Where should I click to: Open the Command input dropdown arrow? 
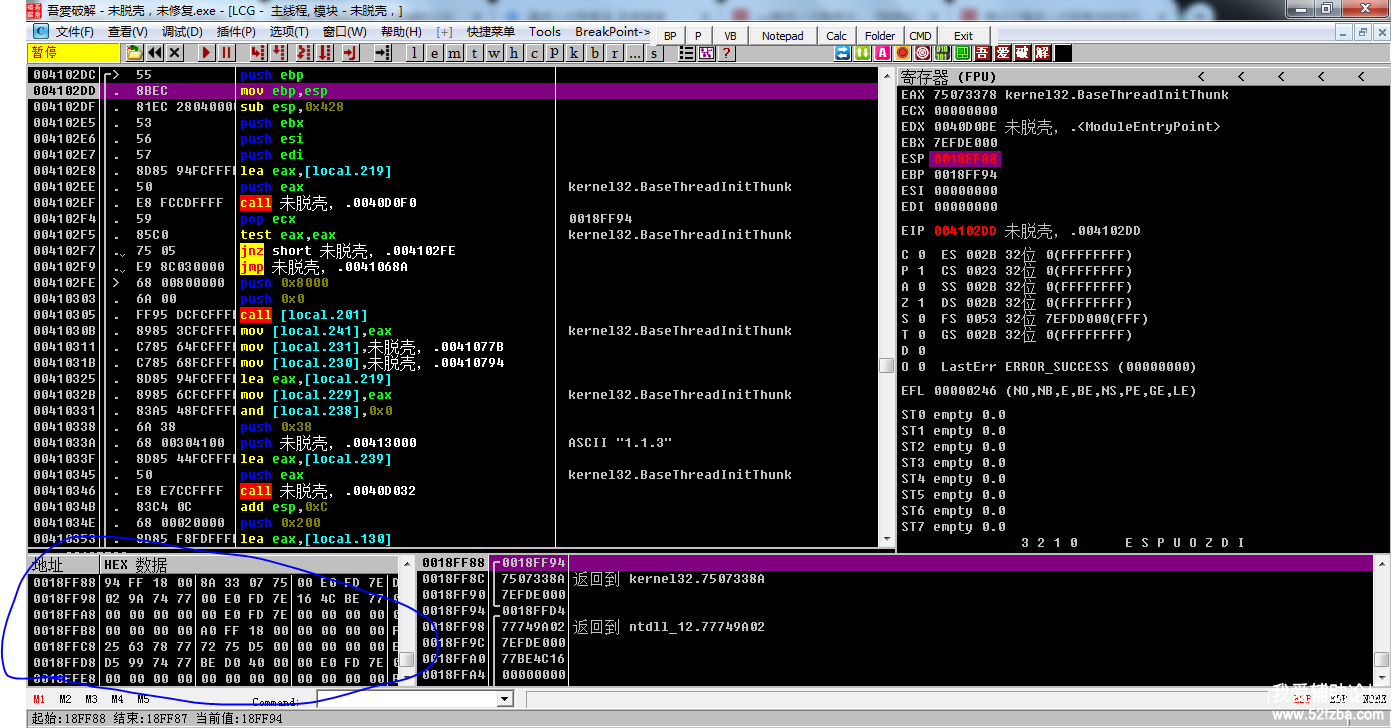(507, 699)
